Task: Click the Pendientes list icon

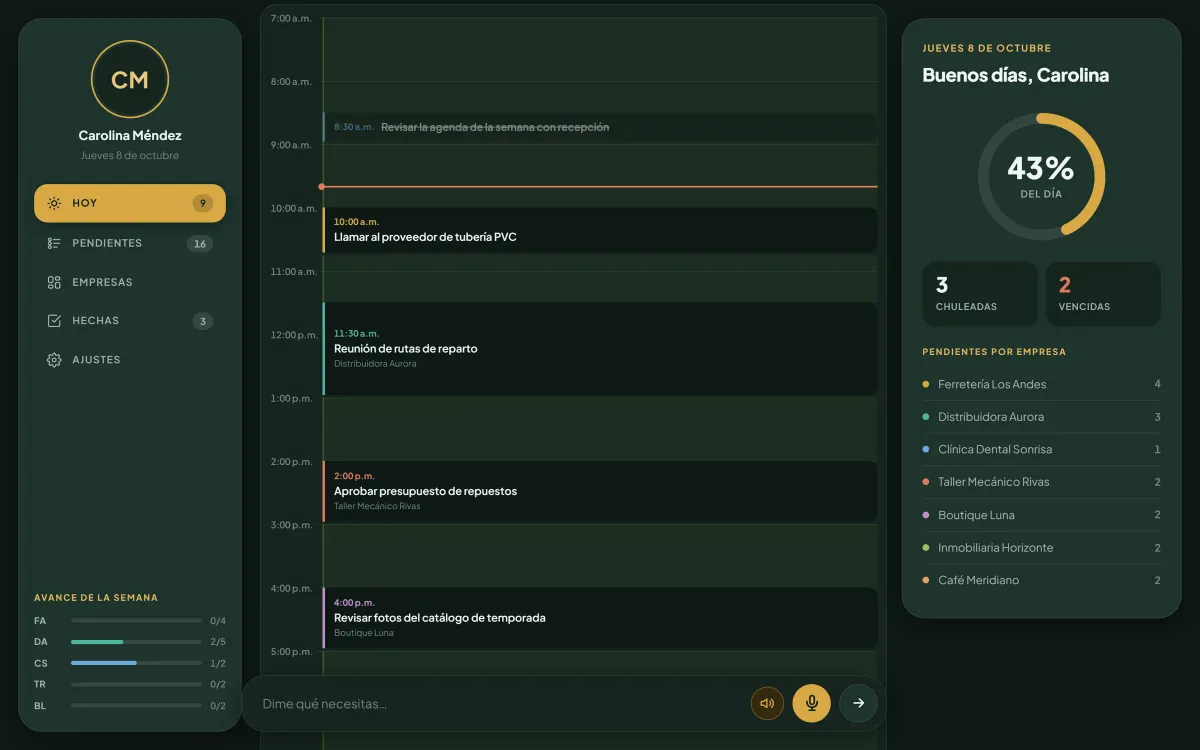Action: [x=54, y=243]
